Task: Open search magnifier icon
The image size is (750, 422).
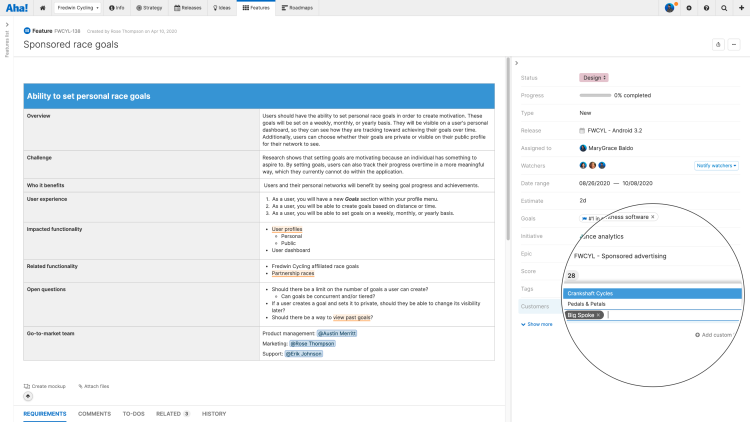Action: (724, 8)
